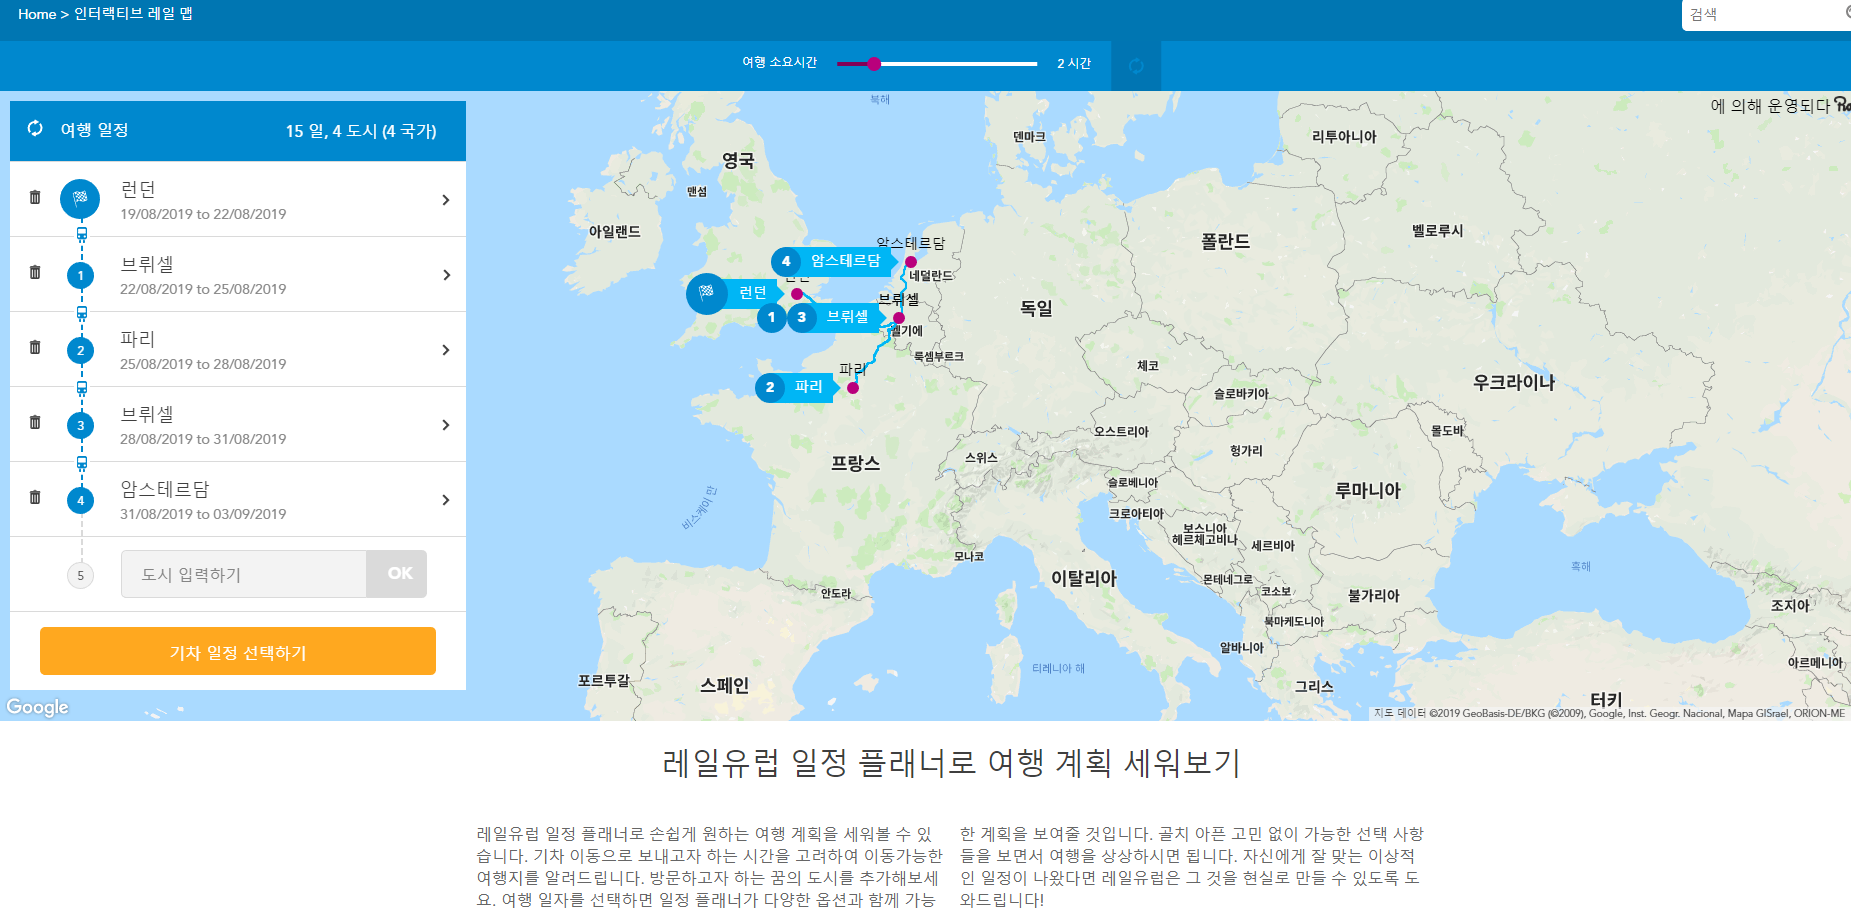Select the number 4 circle for 암스테르담 in itinerary
Viewport: 1851px width, 911px height.
[81, 500]
